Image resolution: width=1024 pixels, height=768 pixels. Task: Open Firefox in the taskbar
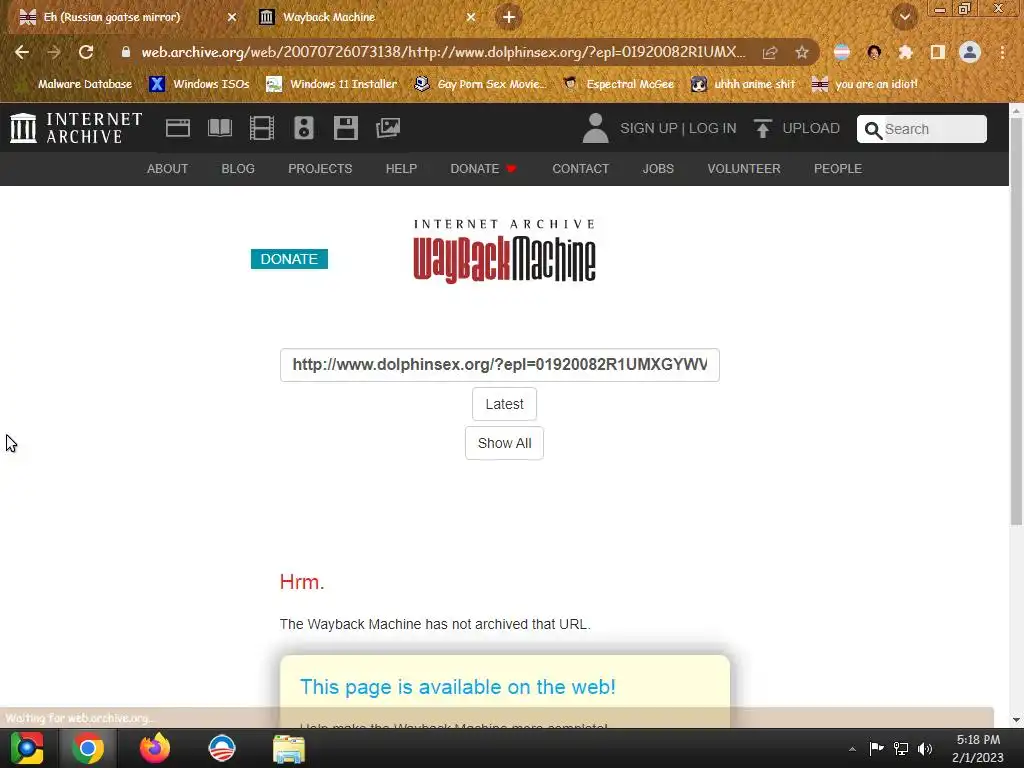coord(155,748)
